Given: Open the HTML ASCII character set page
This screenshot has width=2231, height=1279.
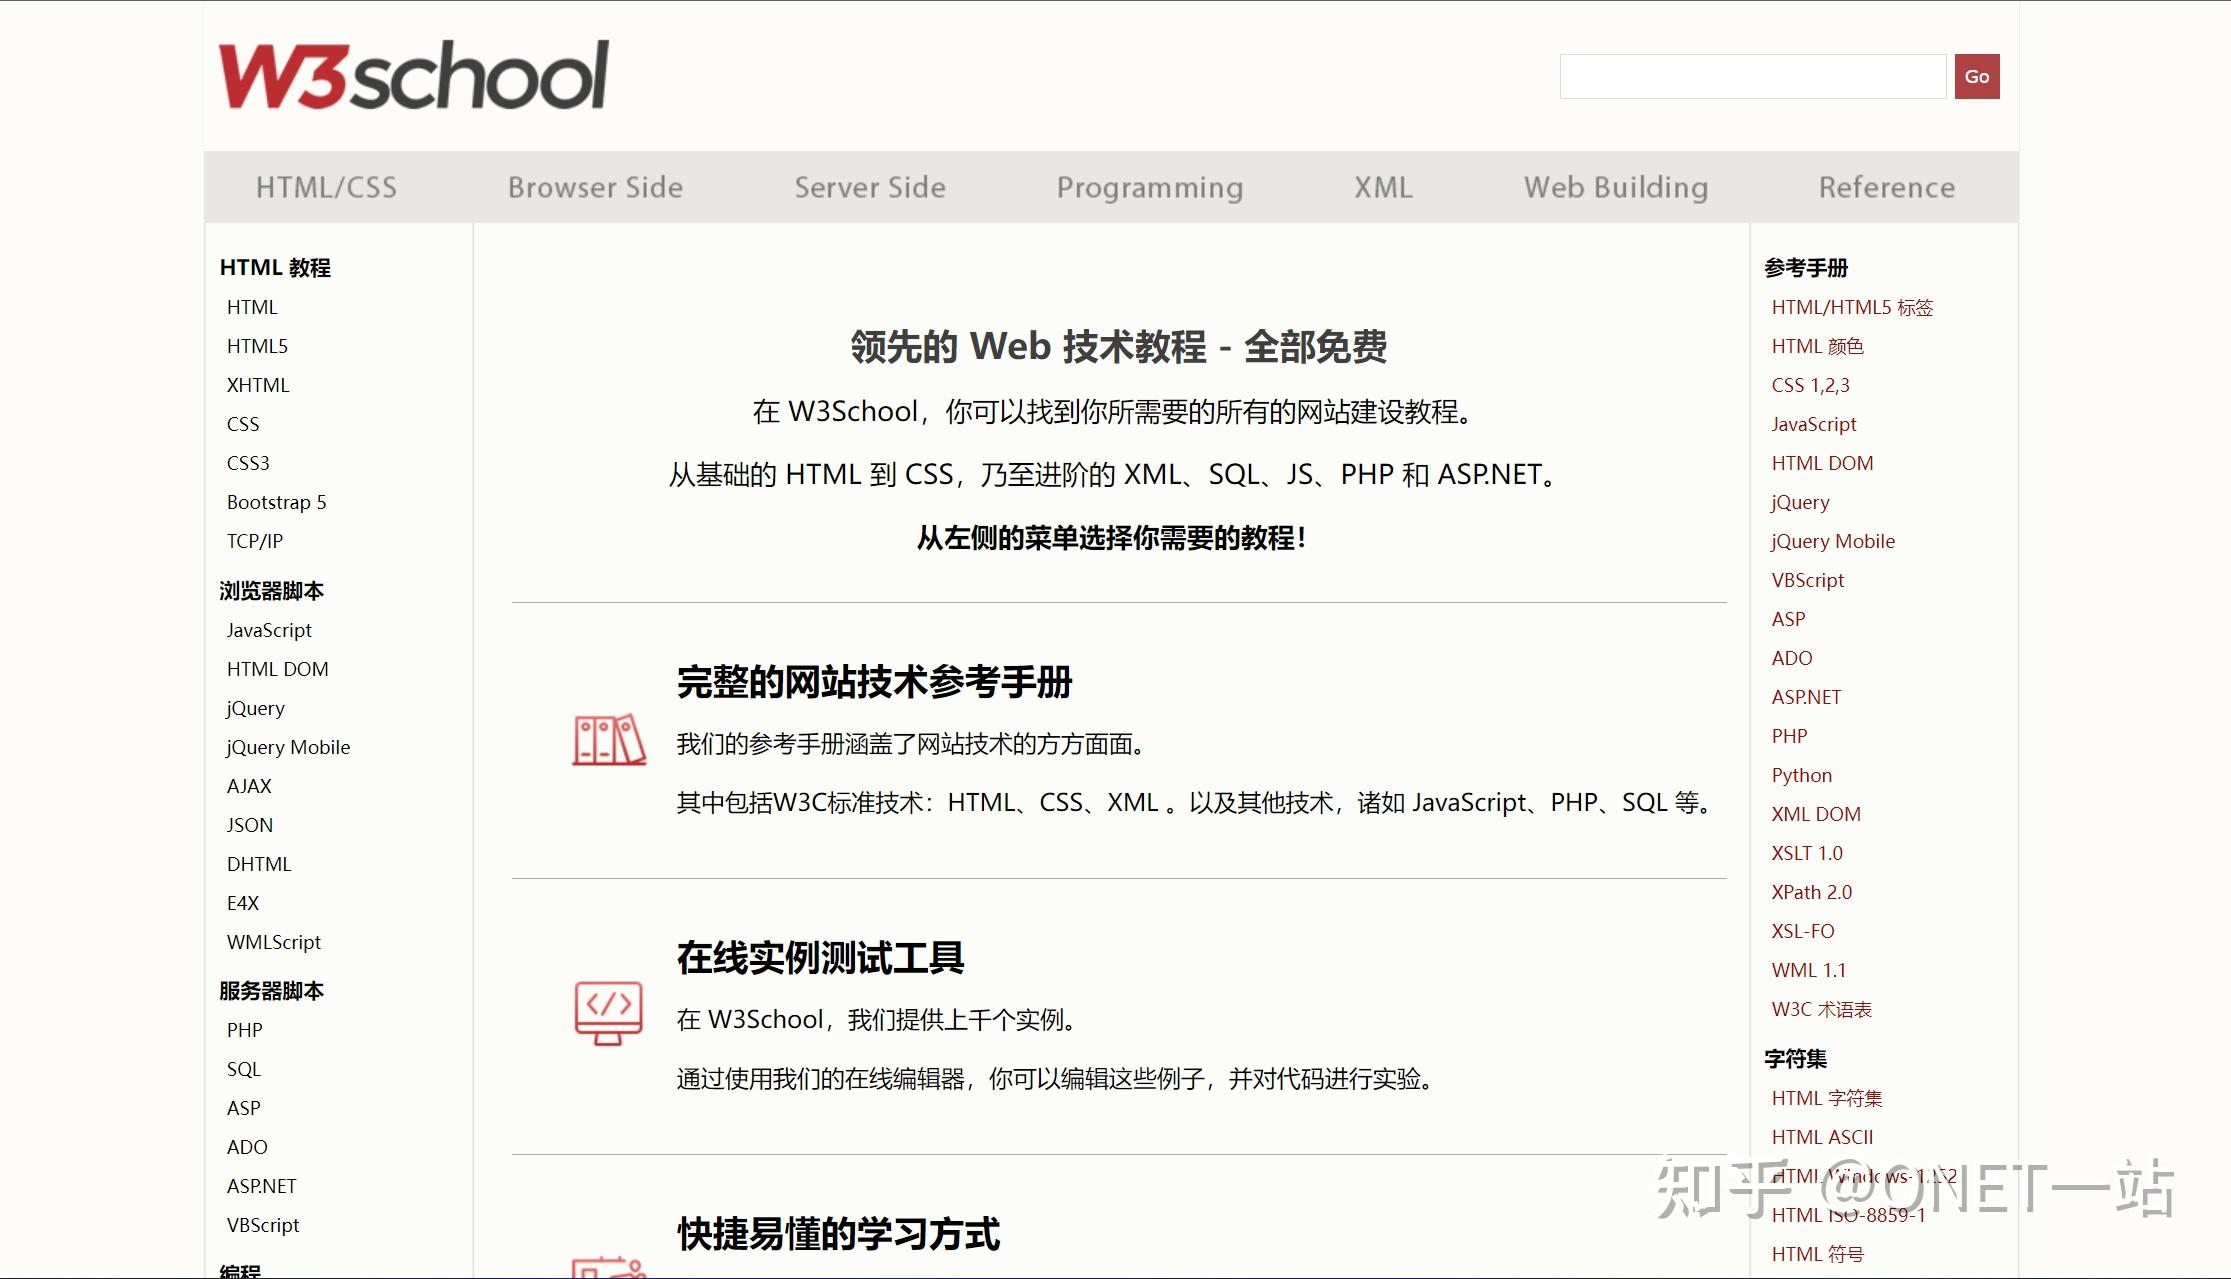Looking at the screenshot, I should pos(1822,1136).
